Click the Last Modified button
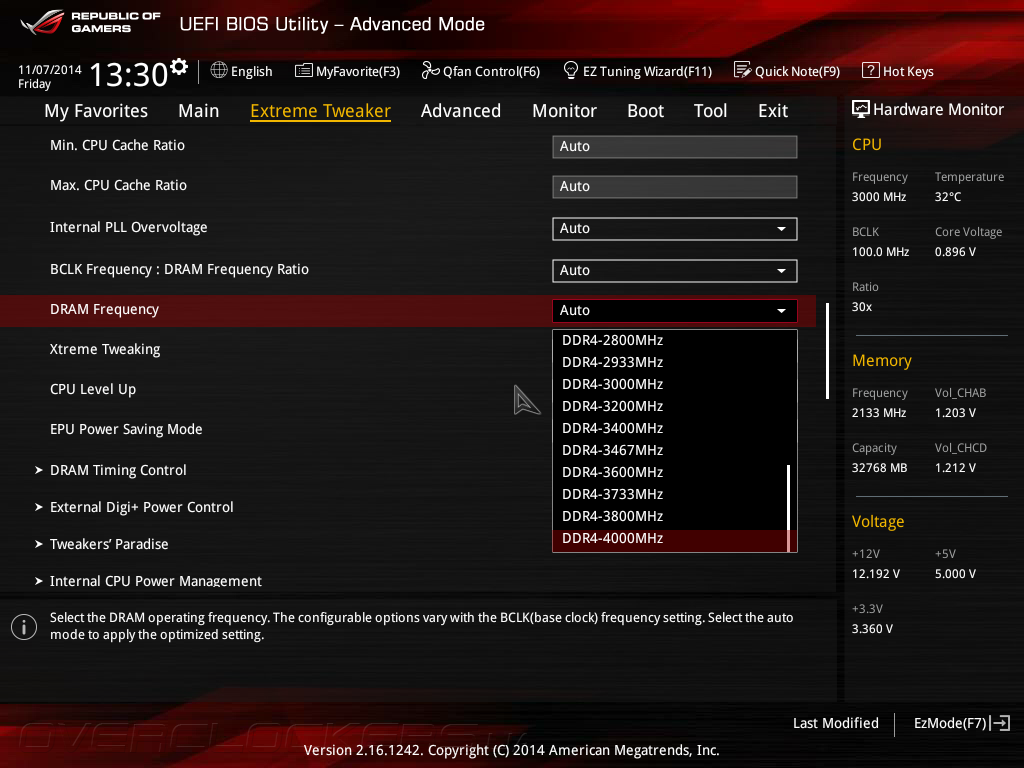This screenshot has width=1024, height=768. 835,723
